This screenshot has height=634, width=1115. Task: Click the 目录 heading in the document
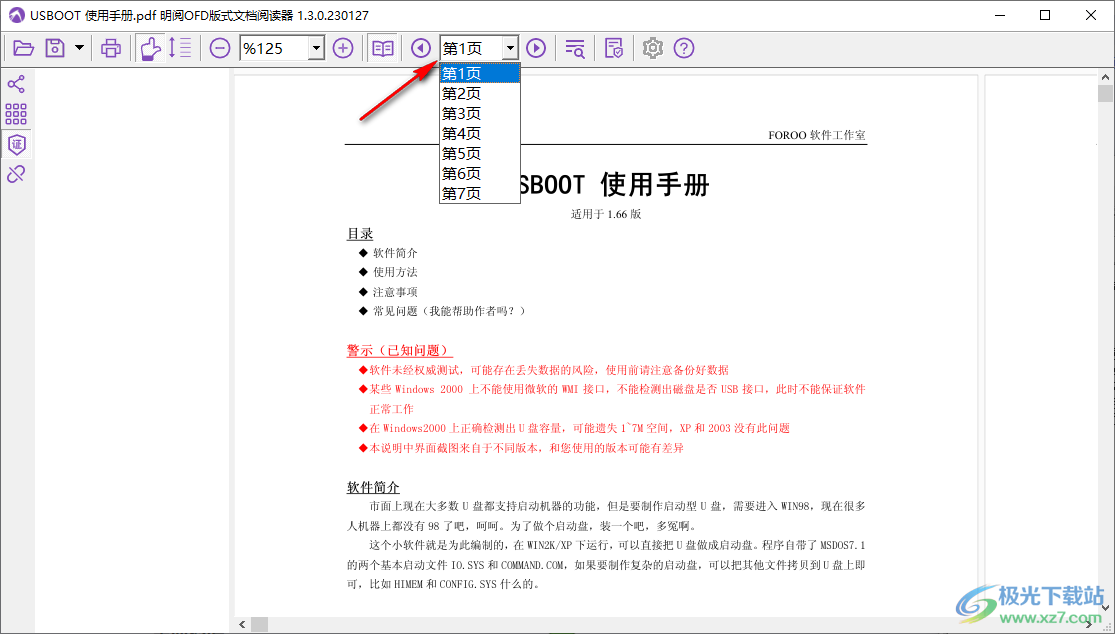(x=360, y=234)
